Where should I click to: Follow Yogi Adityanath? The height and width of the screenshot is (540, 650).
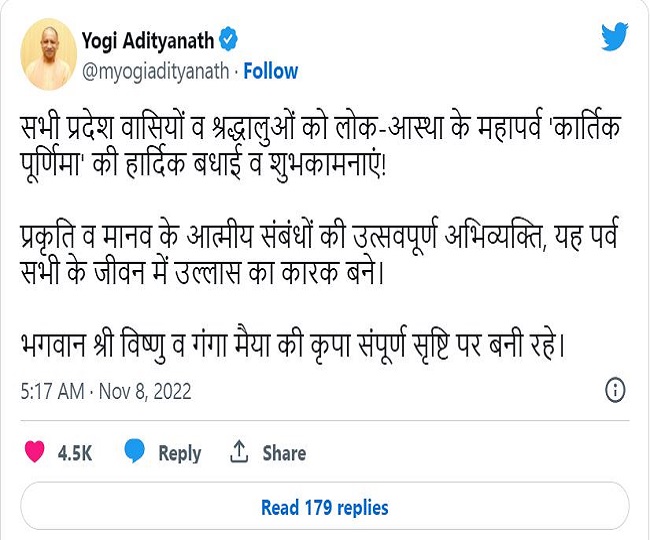point(270,71)
